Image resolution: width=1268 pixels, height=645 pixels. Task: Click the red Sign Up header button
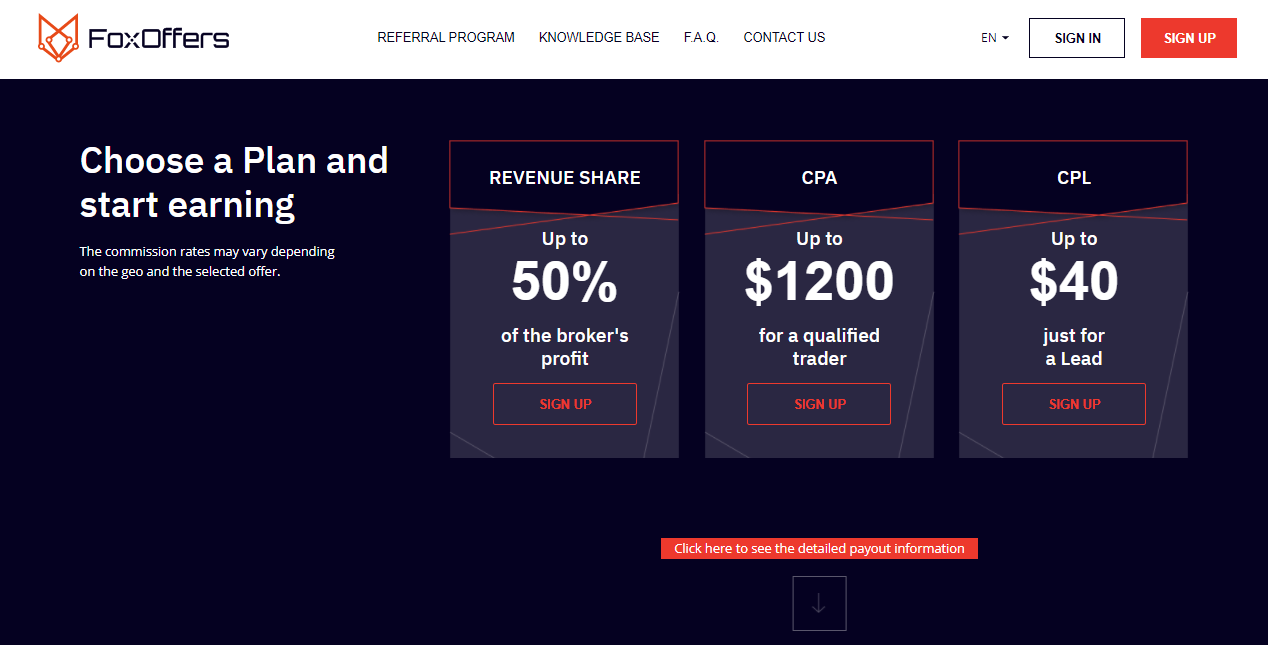click(1189, 38)
